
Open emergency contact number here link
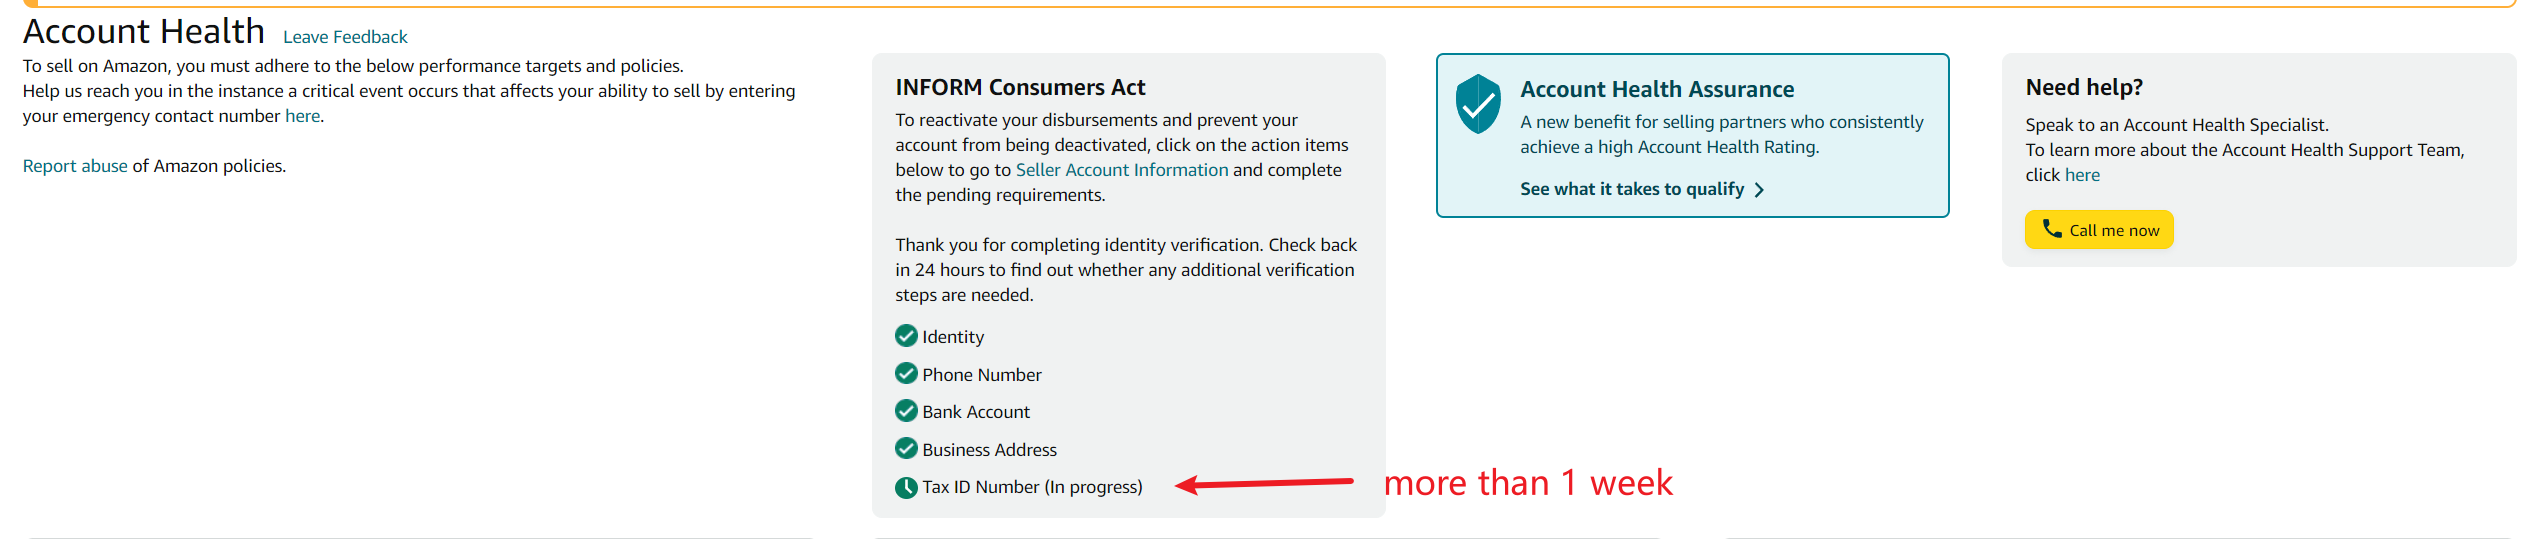[x=302, y=116]
